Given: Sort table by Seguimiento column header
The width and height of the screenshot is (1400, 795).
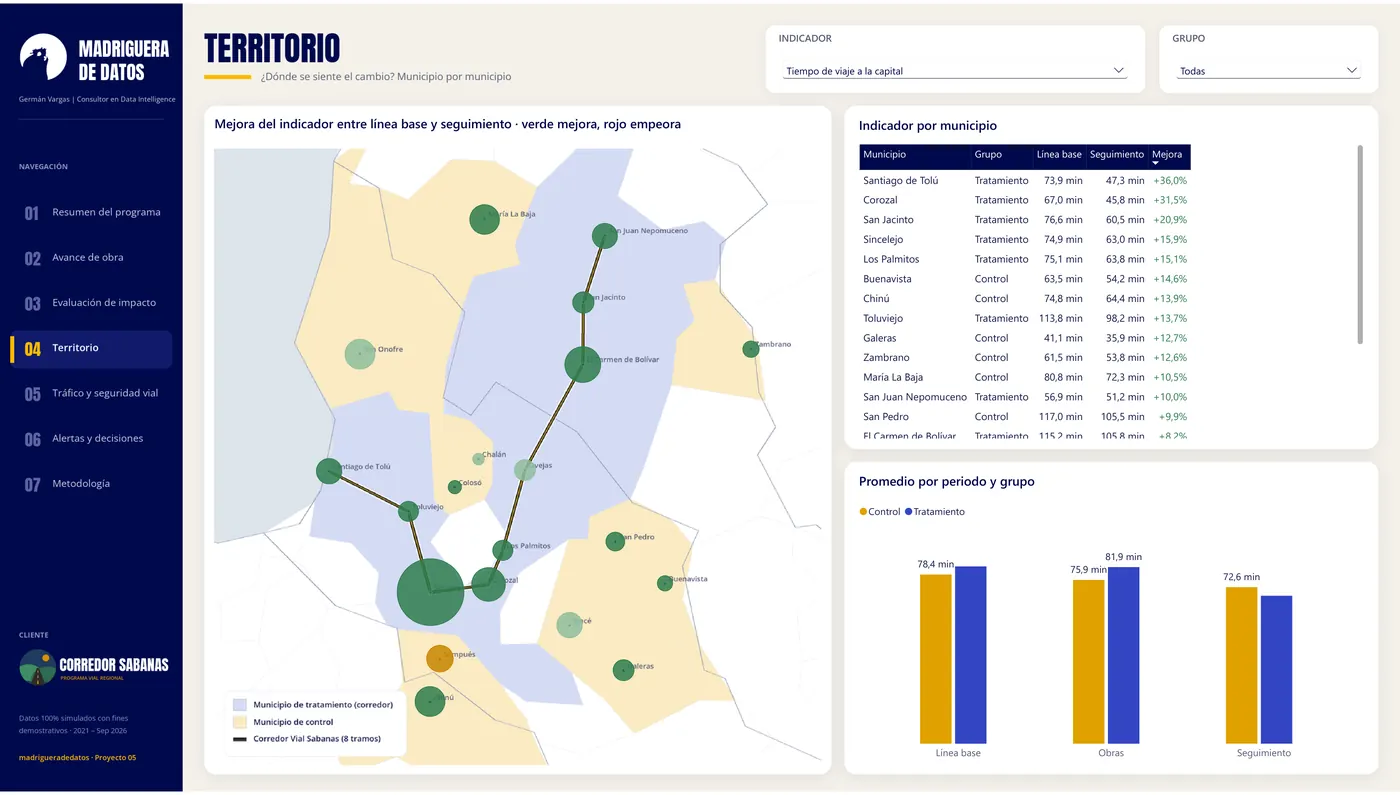Looking at the screenshot, I should click(1116, 155).
